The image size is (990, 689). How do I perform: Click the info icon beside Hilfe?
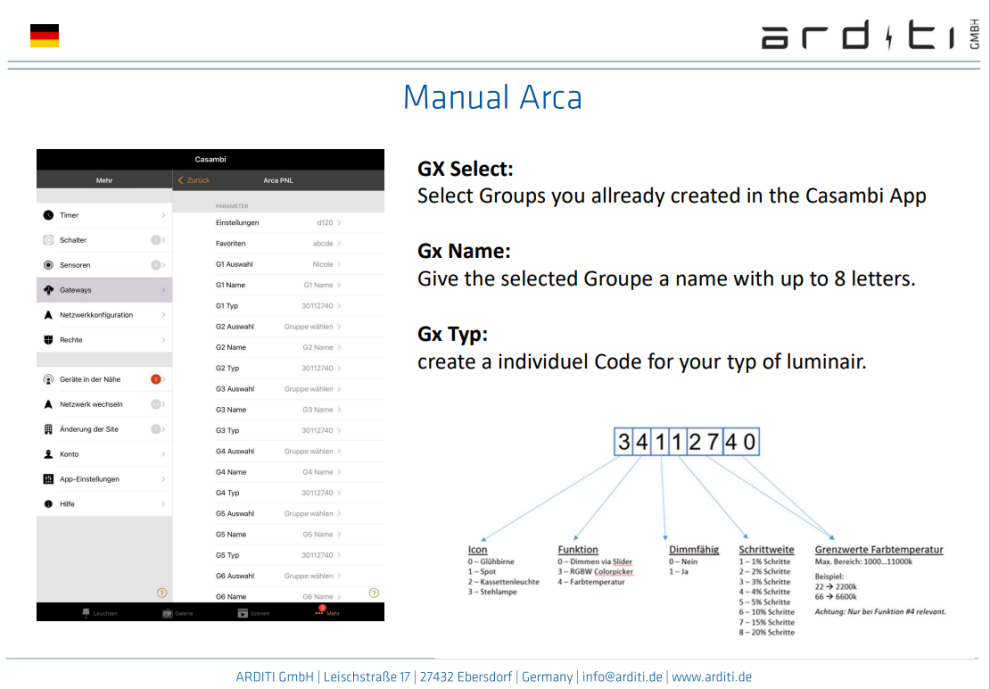(49, 504)
